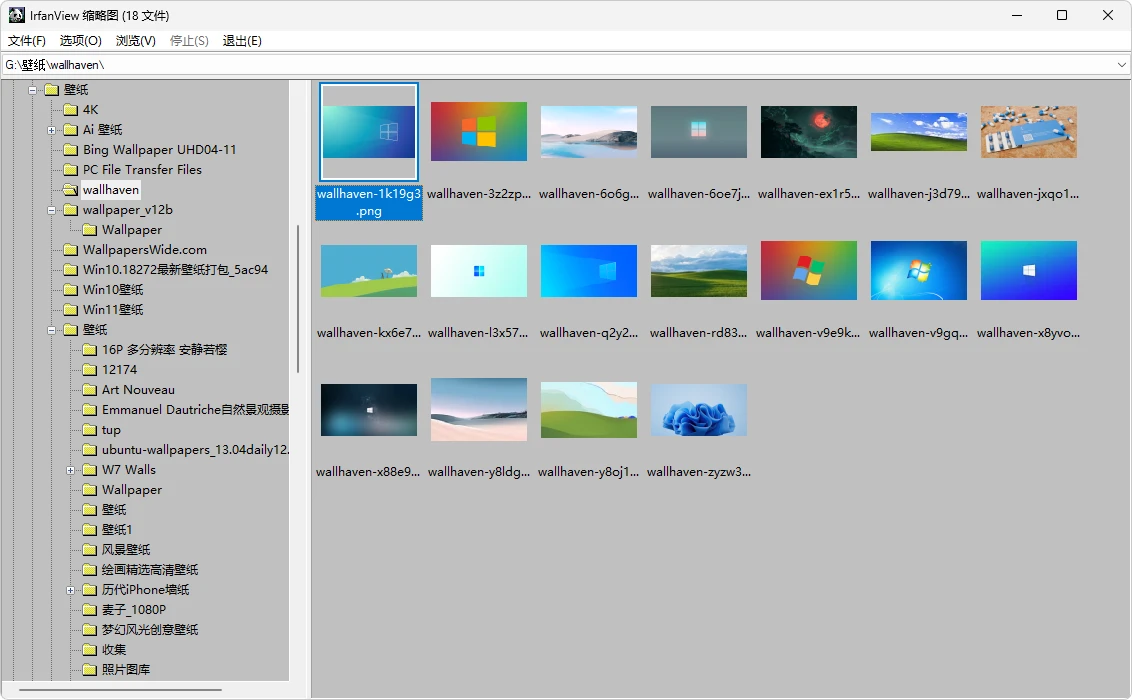Select the wallhaven-rd83 thumbnail
This screenshot has height=700, width=1132.
tap(699, 271)
